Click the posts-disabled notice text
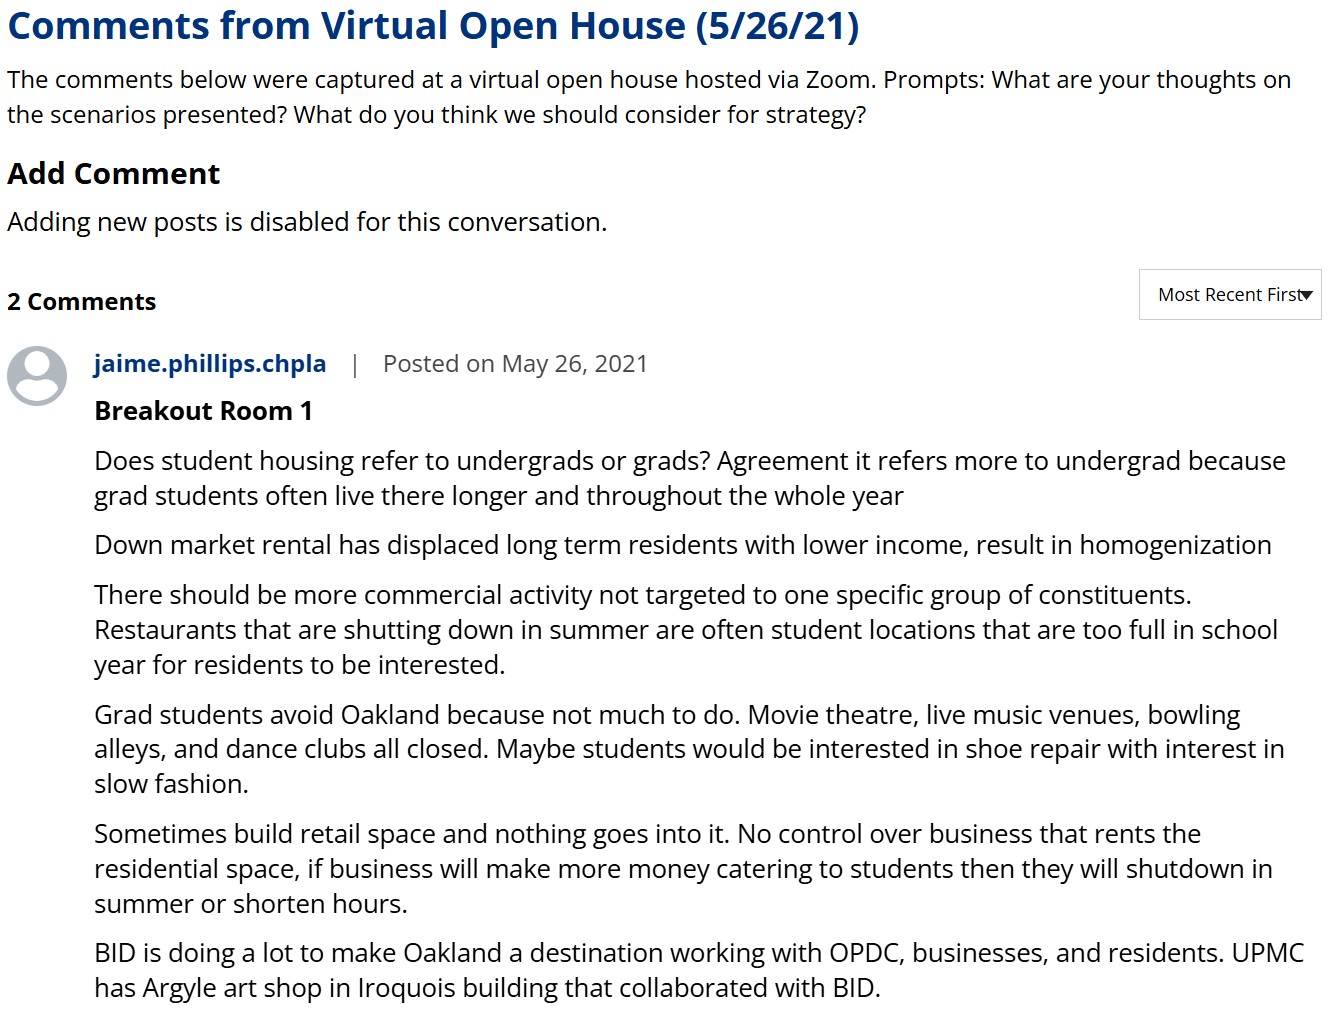This screenshot has width=1330, height=1012. coord(307,222)
